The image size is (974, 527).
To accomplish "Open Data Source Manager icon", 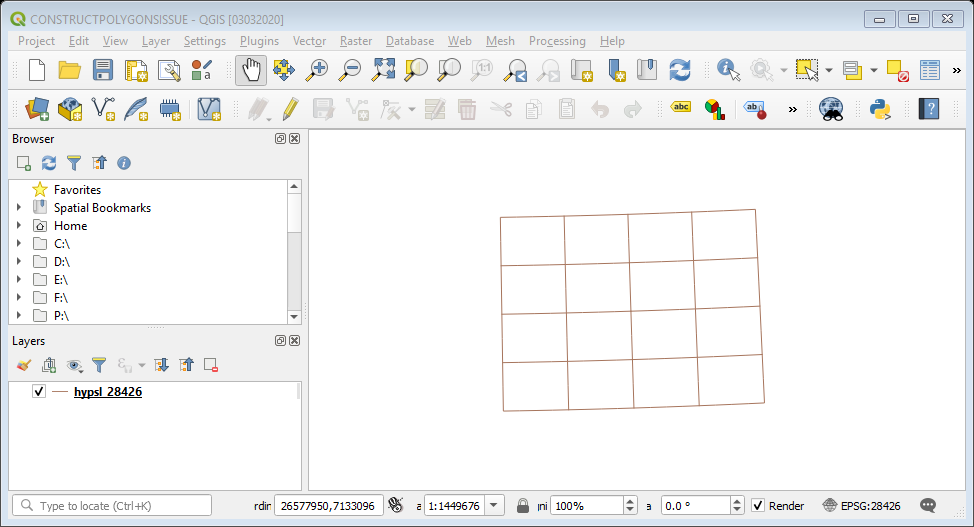I will [37, 109].
